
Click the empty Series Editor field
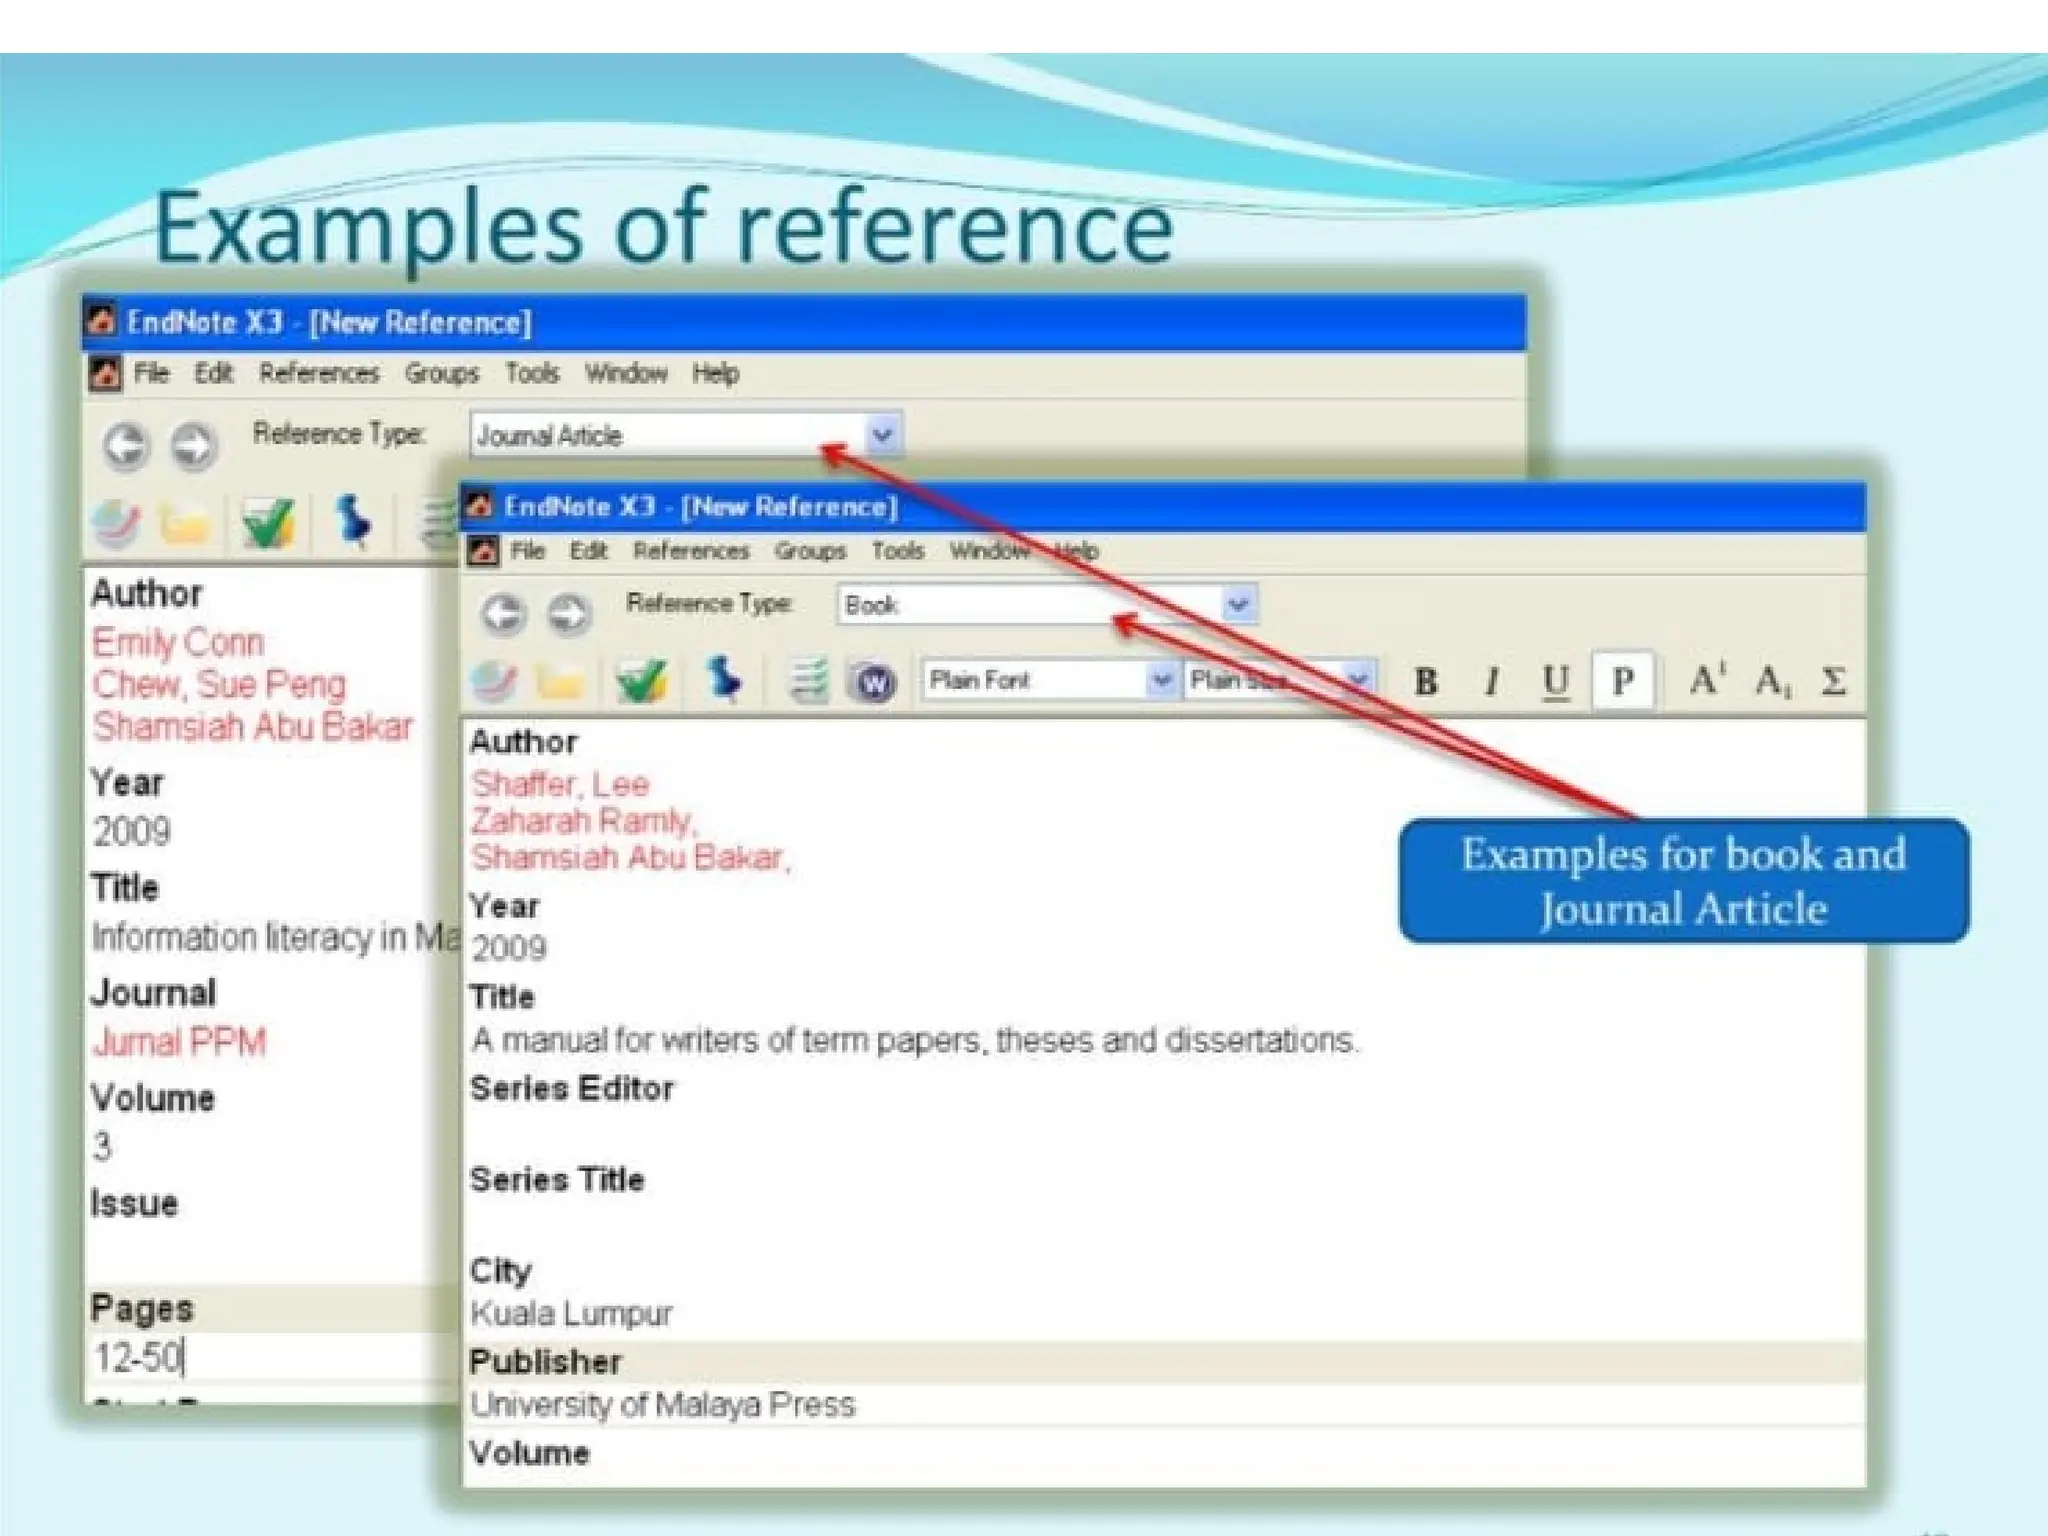(x=1165, y=1131)
